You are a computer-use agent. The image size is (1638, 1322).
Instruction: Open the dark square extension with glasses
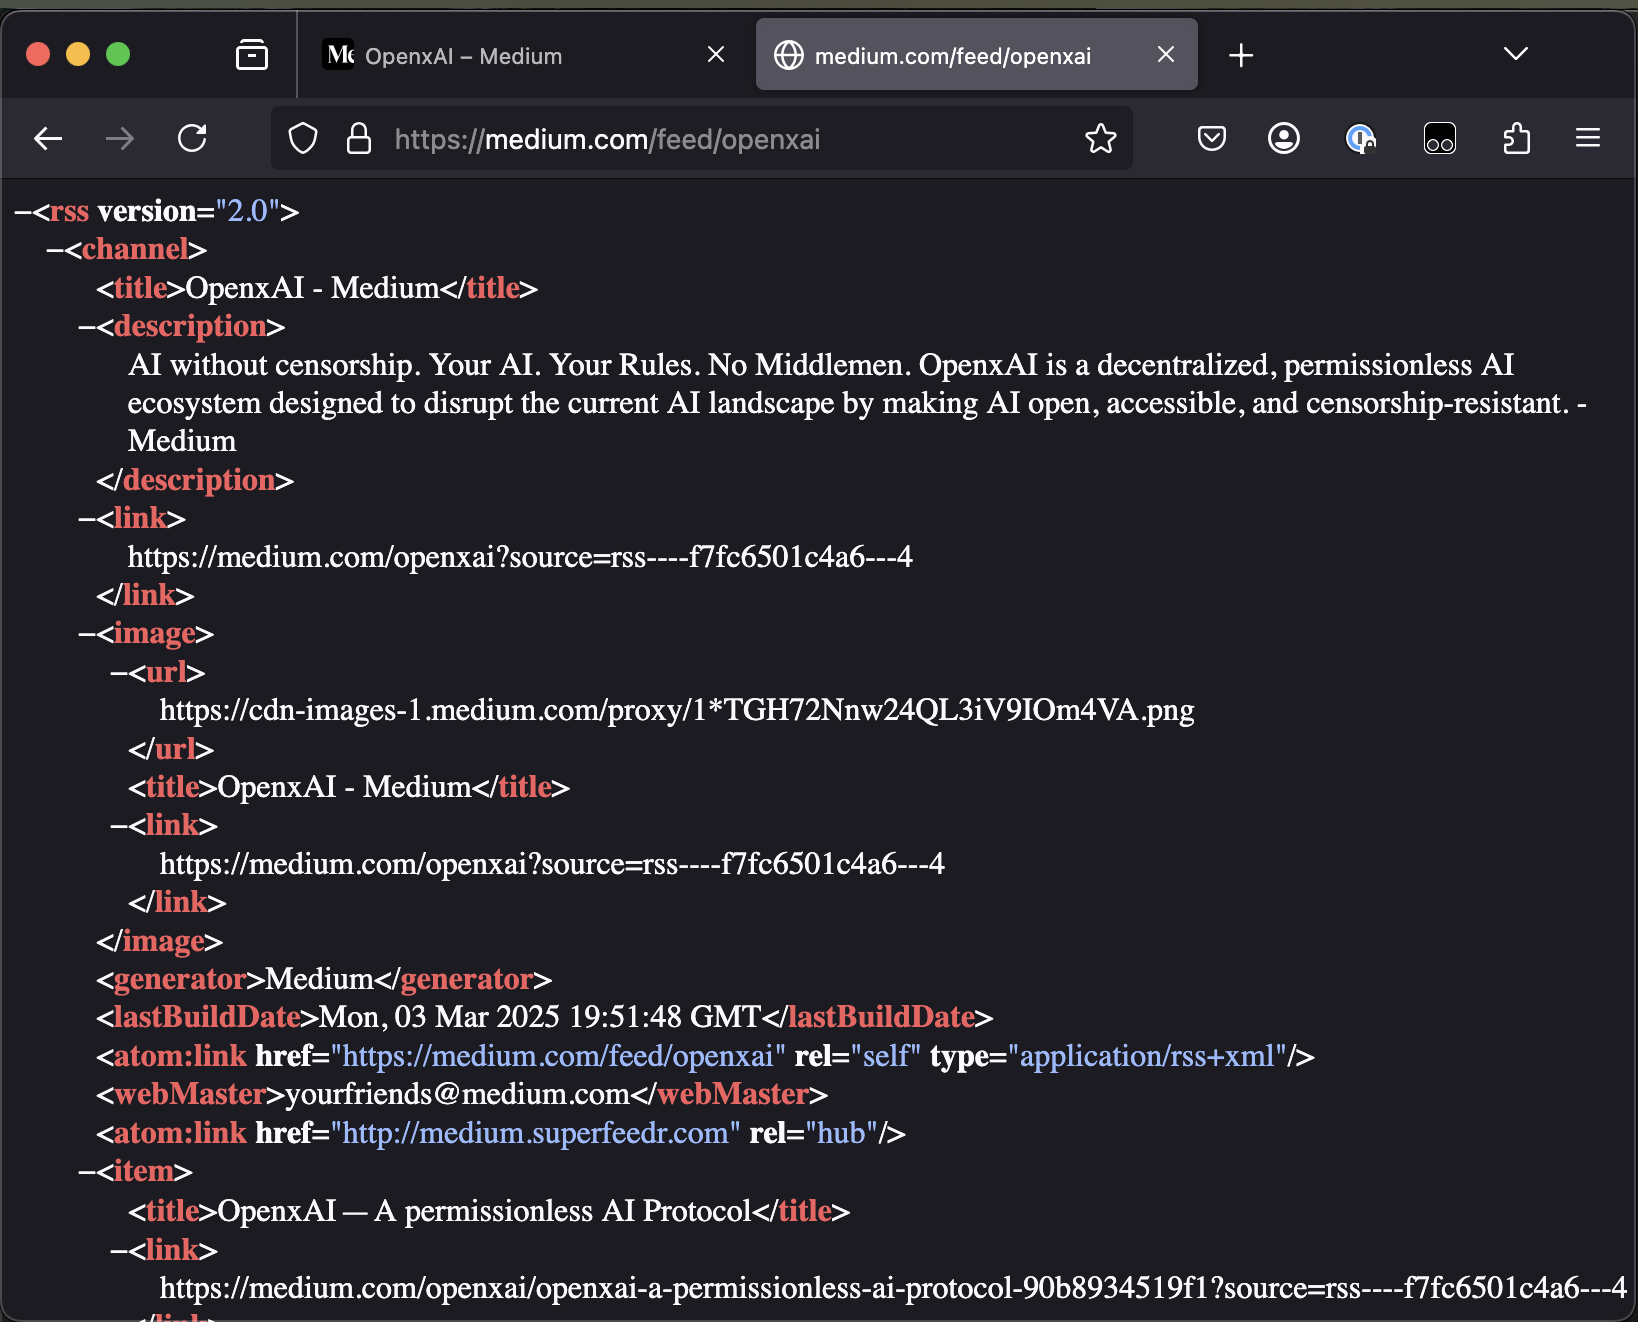(1440, 138)
